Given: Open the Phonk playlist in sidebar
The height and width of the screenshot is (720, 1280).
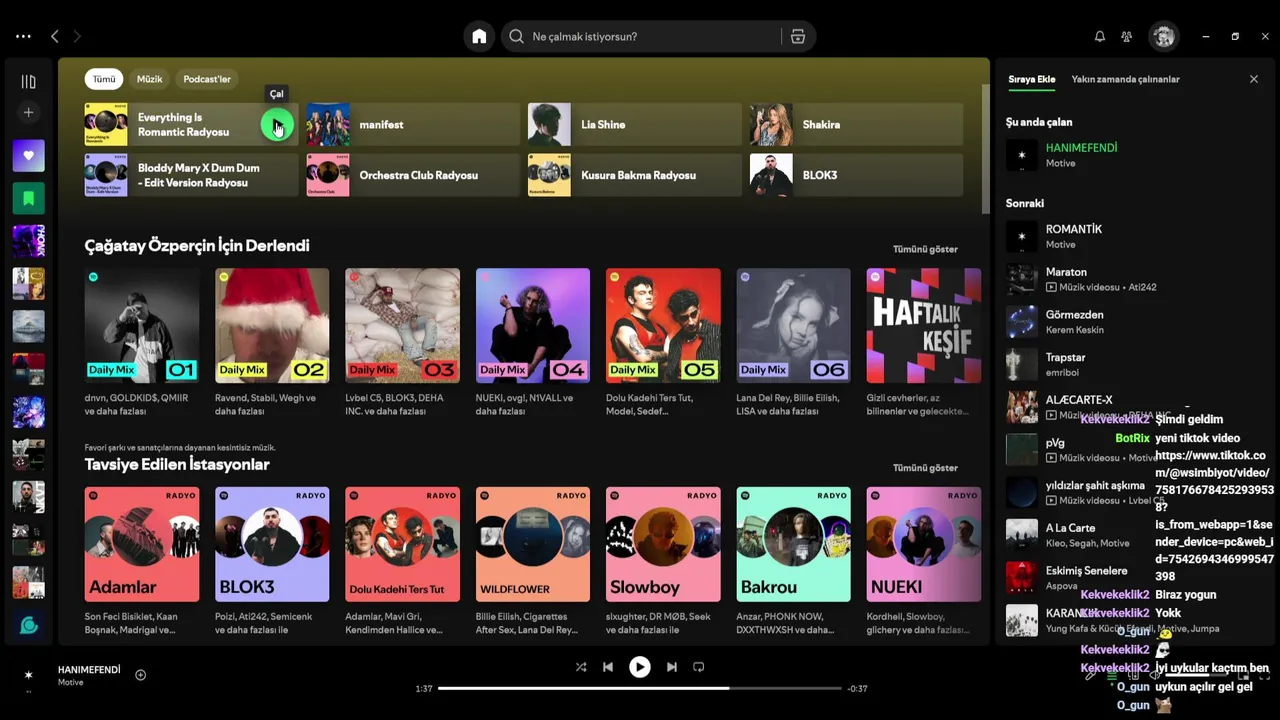Looking at the screenshot, I should pos(28,241).
